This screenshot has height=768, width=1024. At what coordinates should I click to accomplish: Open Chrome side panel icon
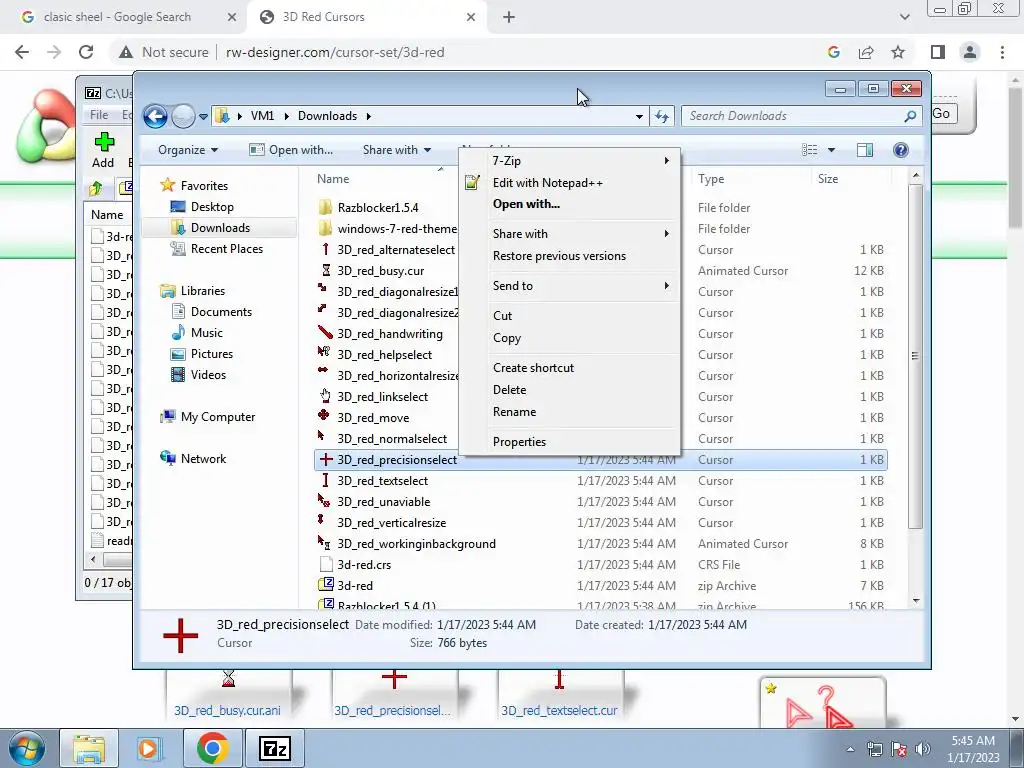coord(938,52)
